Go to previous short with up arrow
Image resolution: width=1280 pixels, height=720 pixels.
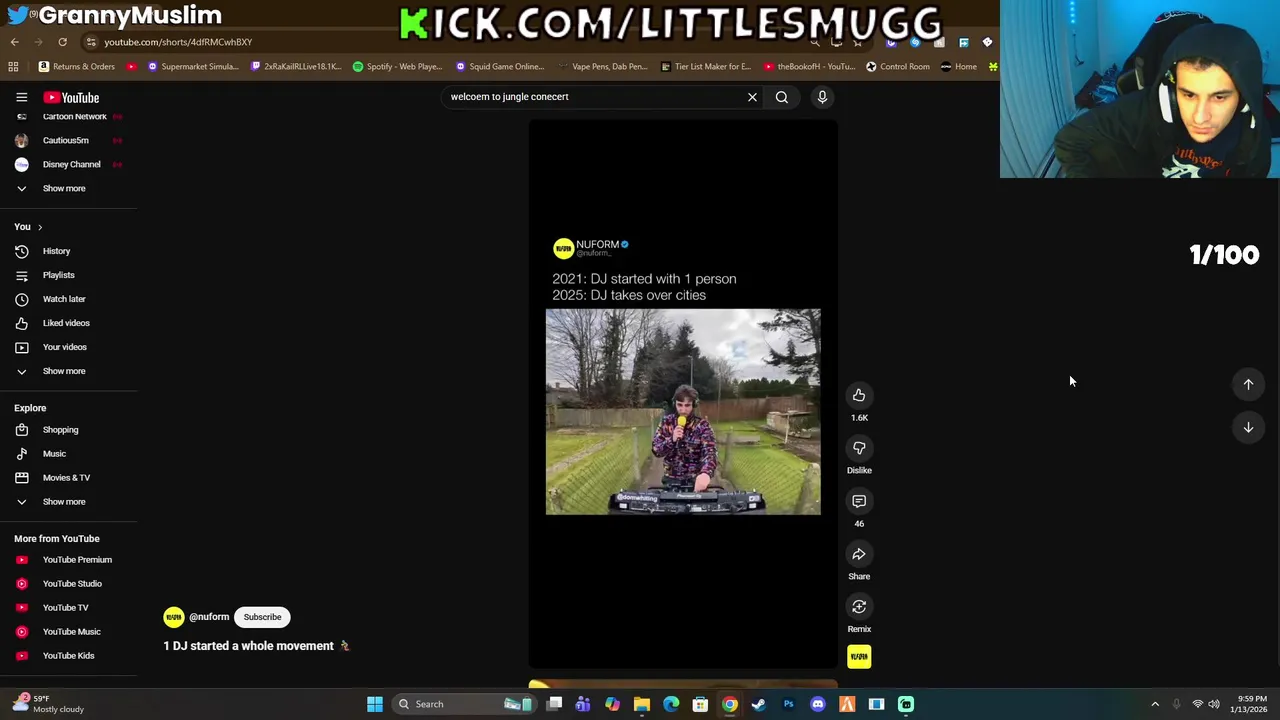1248,384
